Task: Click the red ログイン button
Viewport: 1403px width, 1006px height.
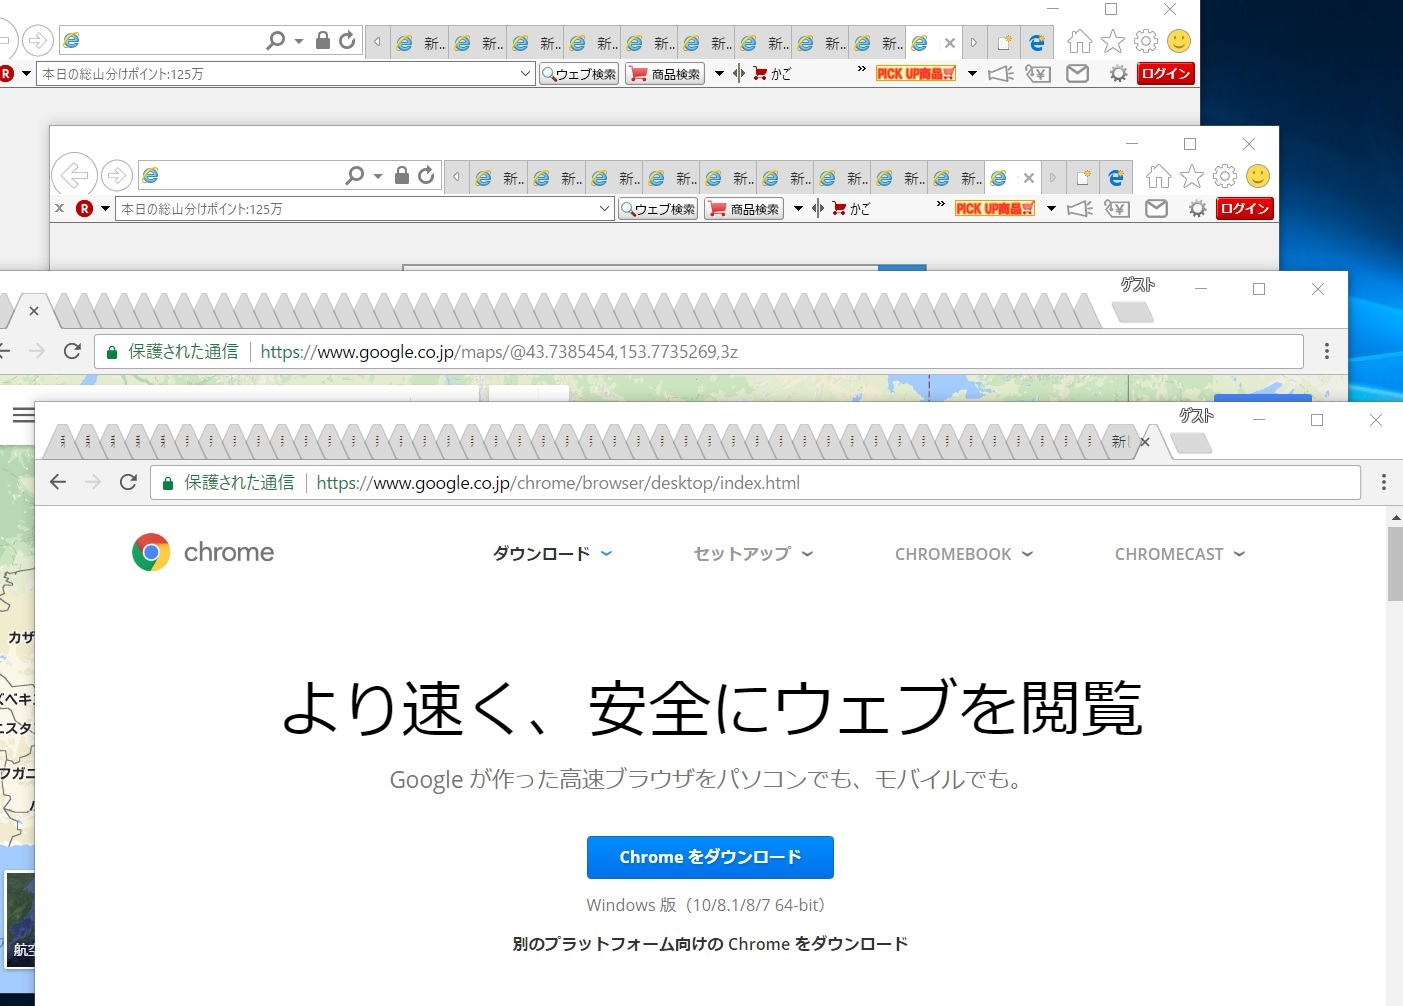Action: point(1164,73)
